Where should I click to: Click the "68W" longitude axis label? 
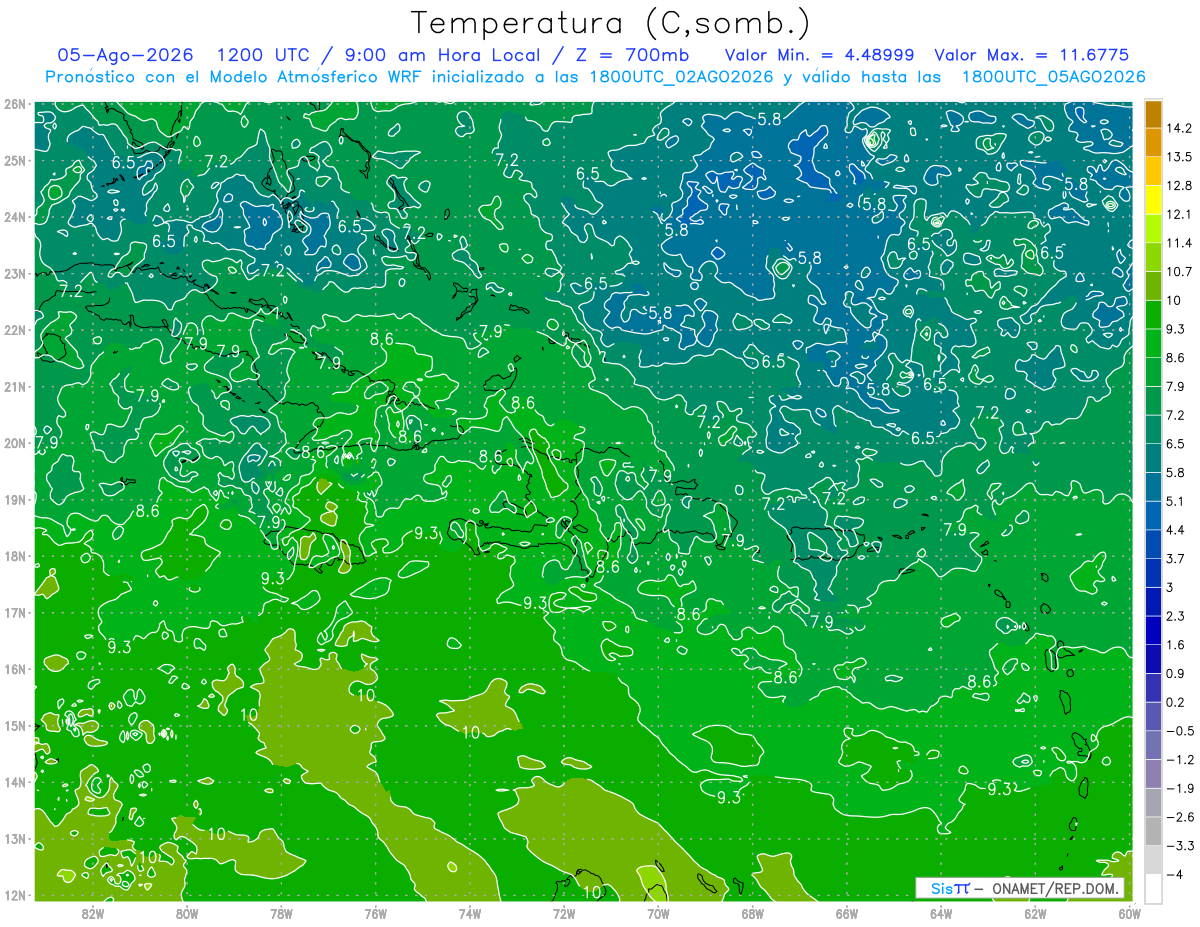[x=752, y=913]
